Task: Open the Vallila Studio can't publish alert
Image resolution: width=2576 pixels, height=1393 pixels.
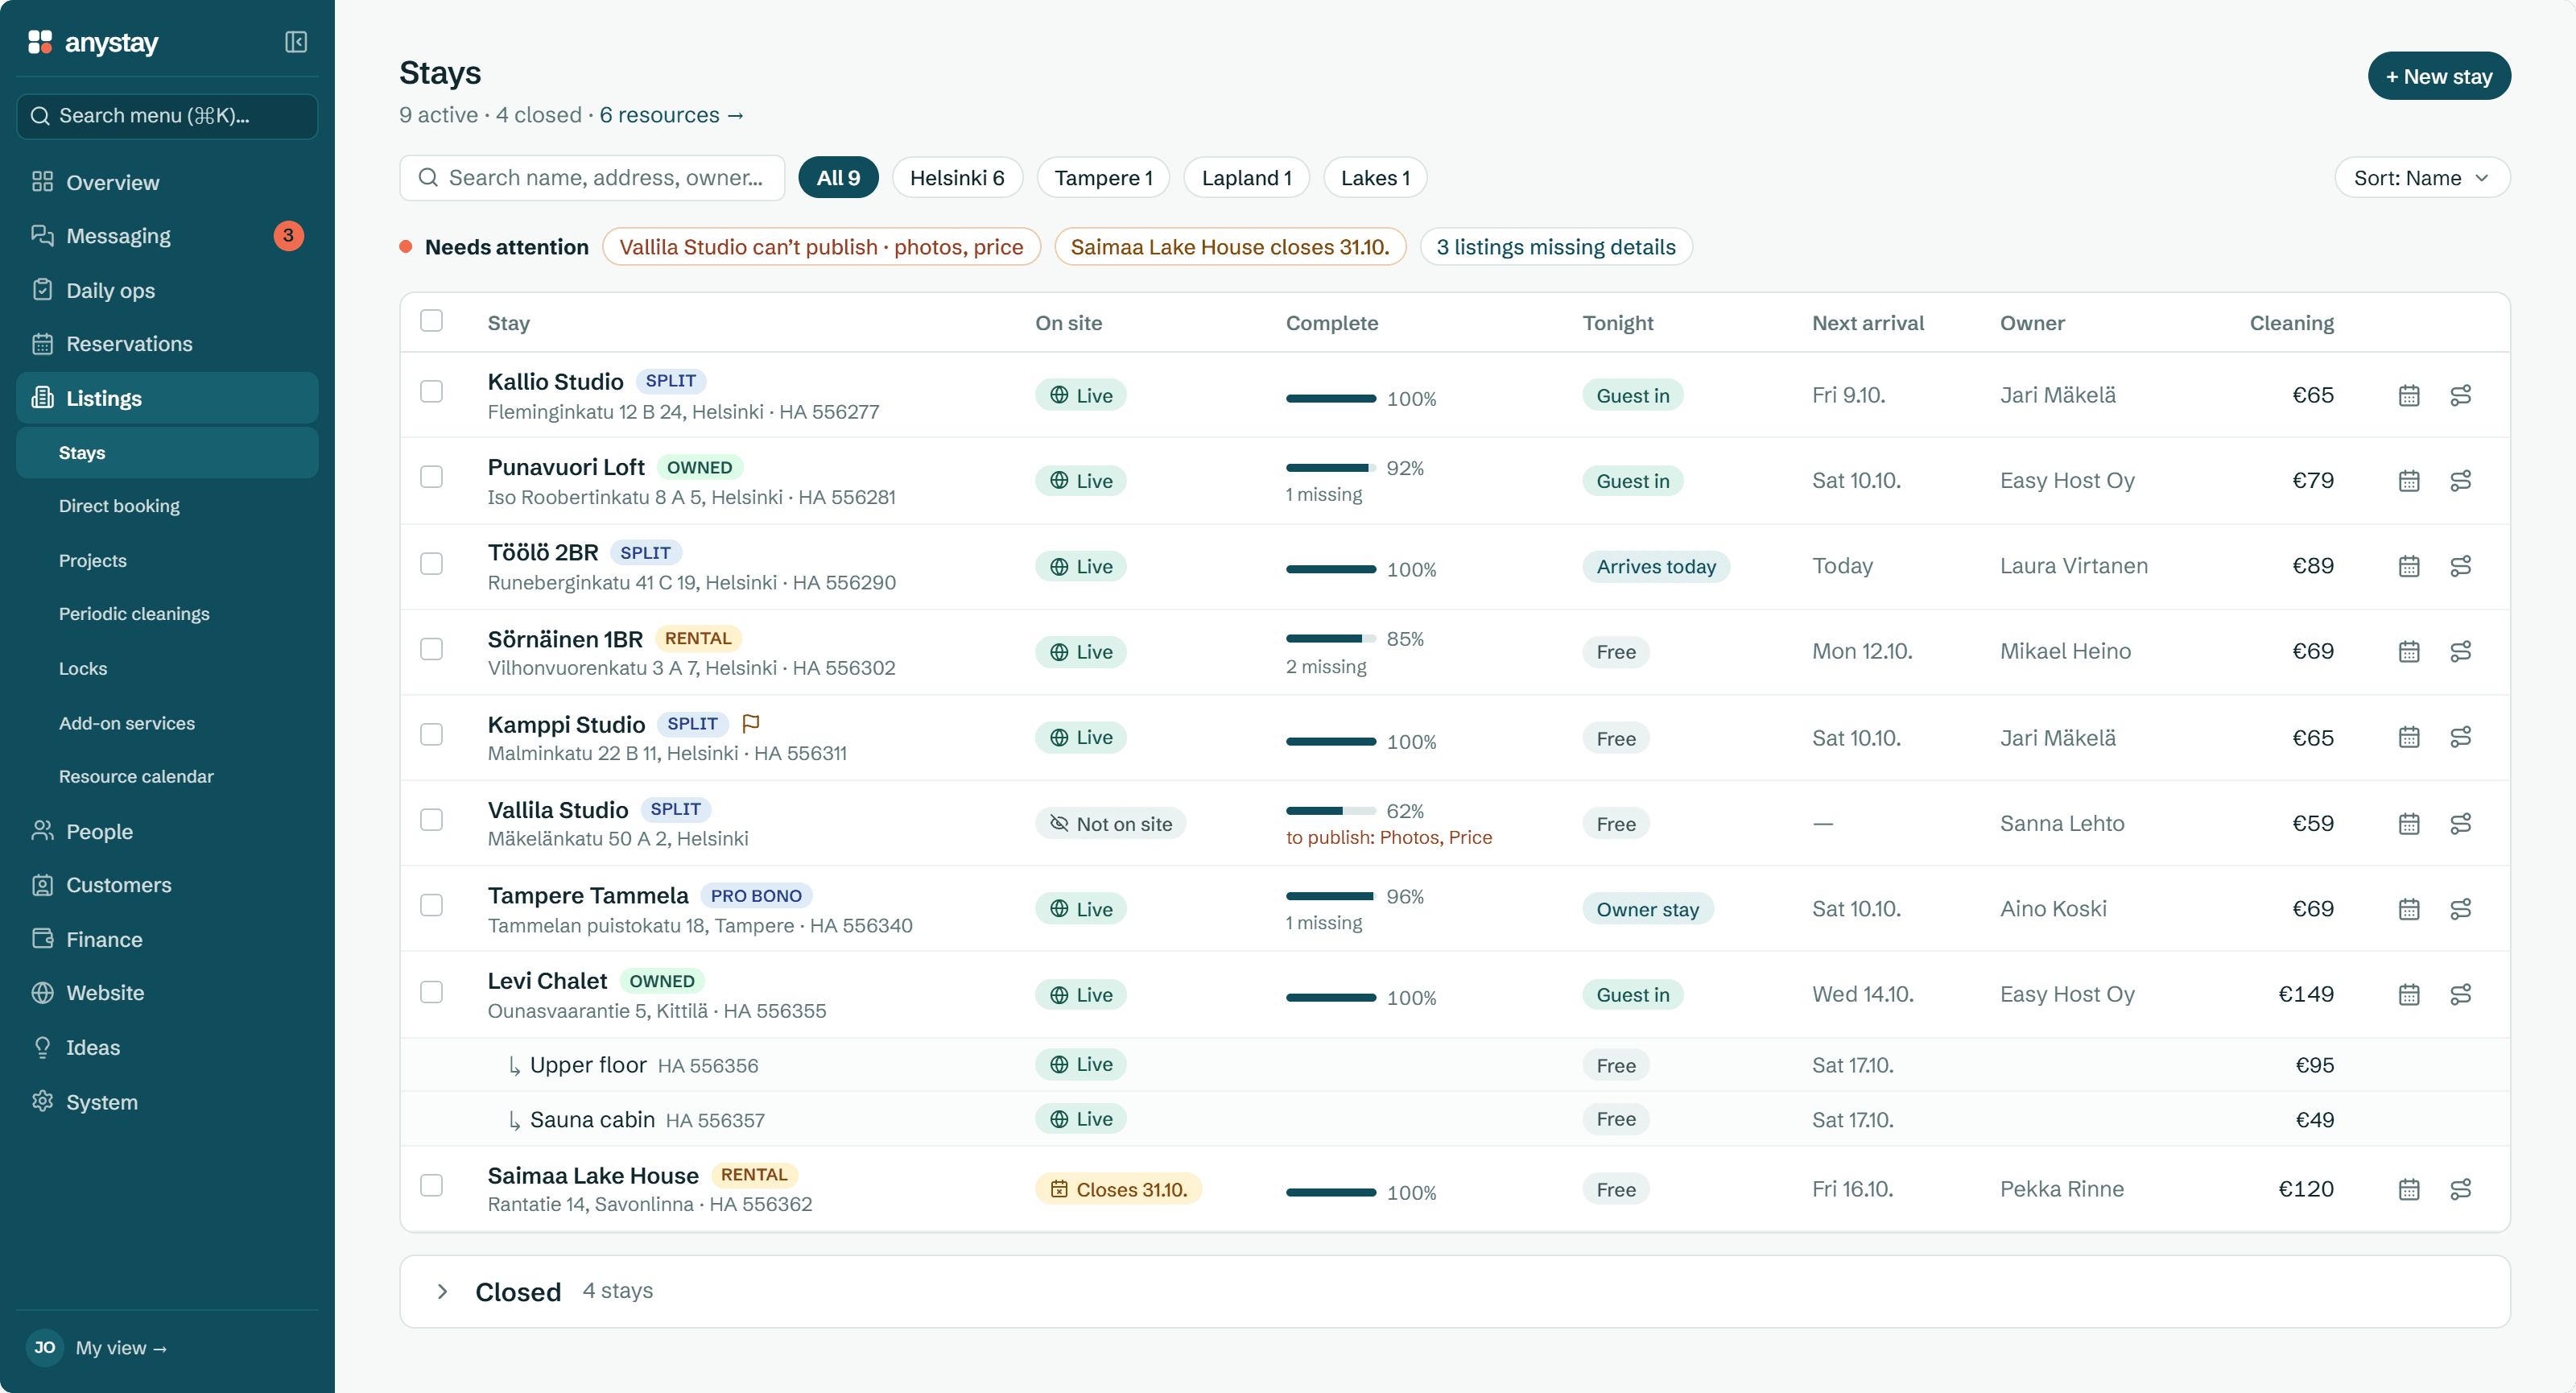Action: pos(821,247)
